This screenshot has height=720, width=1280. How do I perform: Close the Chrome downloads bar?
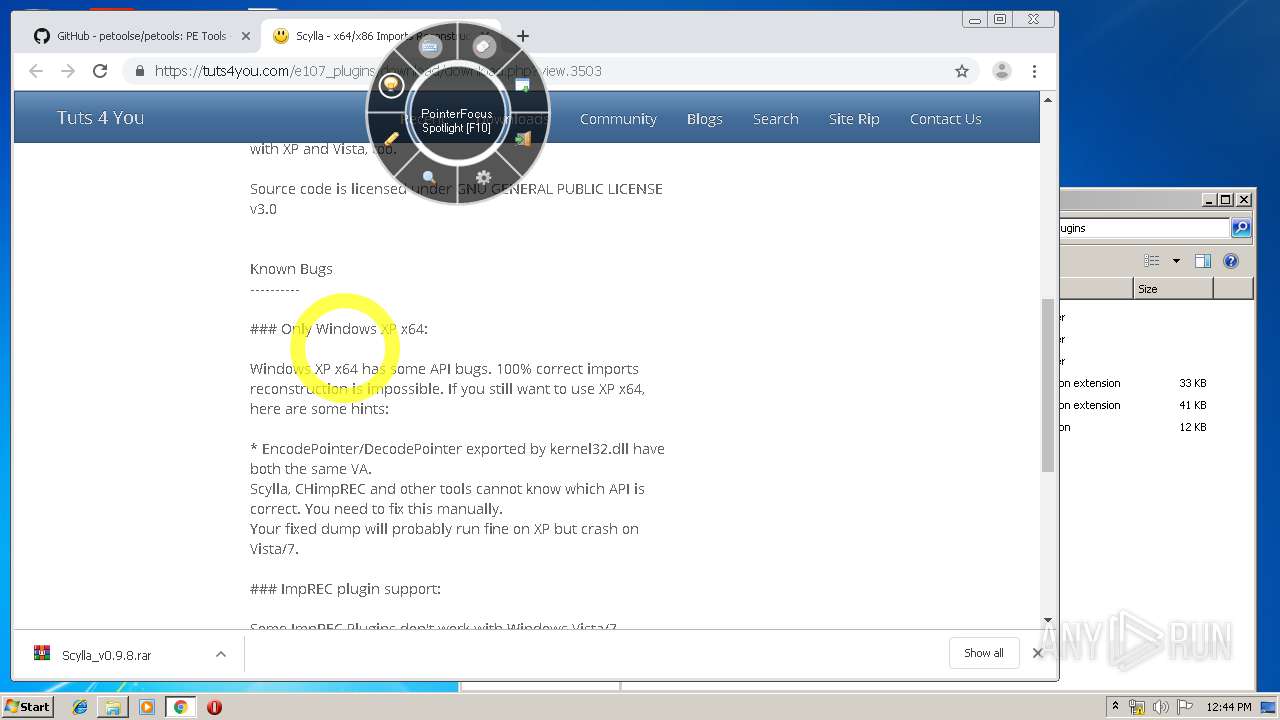pyautogui.click(x=1037, y=653)
